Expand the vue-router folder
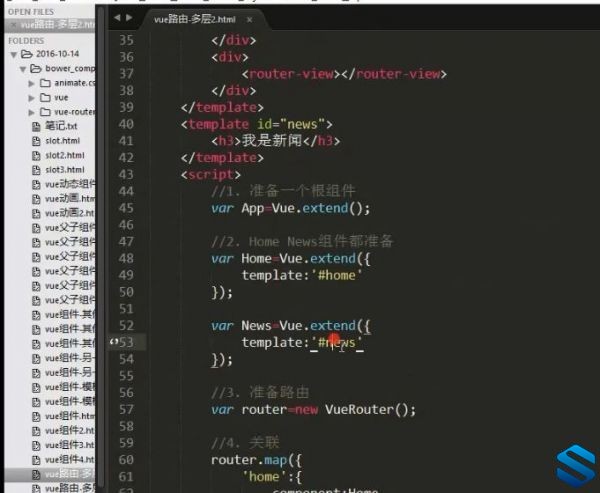The height and width of the screenshot is (493, 600). click(31, 112)
